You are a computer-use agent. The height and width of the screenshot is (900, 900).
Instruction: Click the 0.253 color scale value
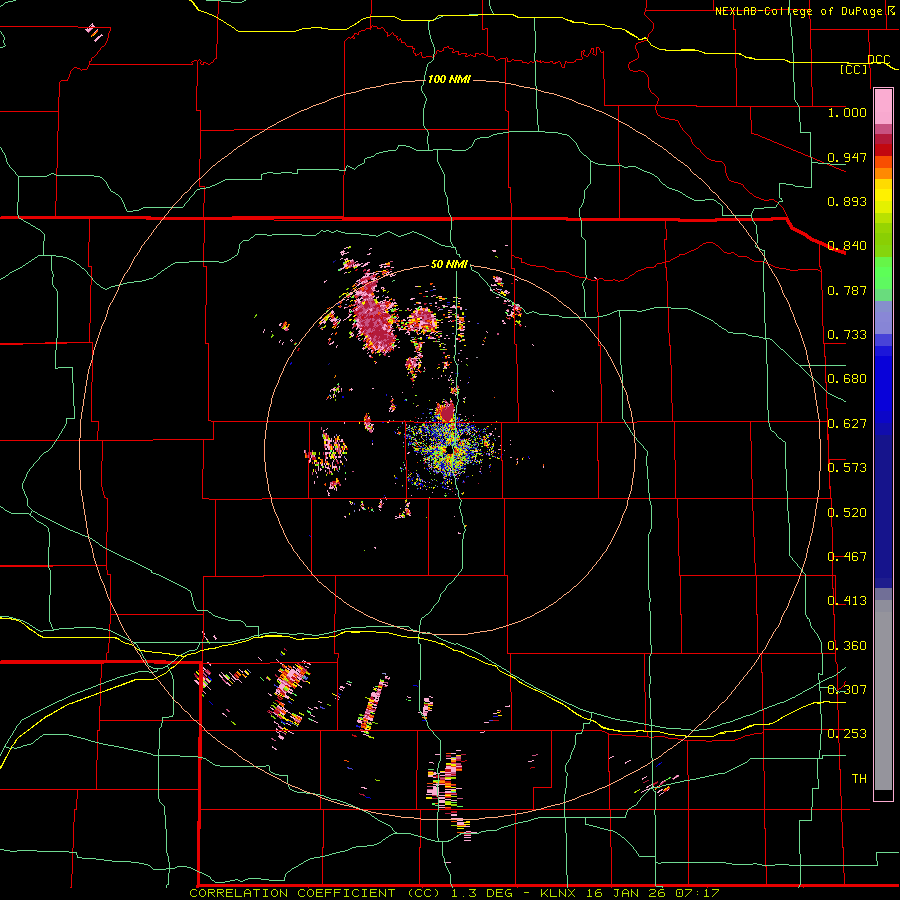pos(847,734)
